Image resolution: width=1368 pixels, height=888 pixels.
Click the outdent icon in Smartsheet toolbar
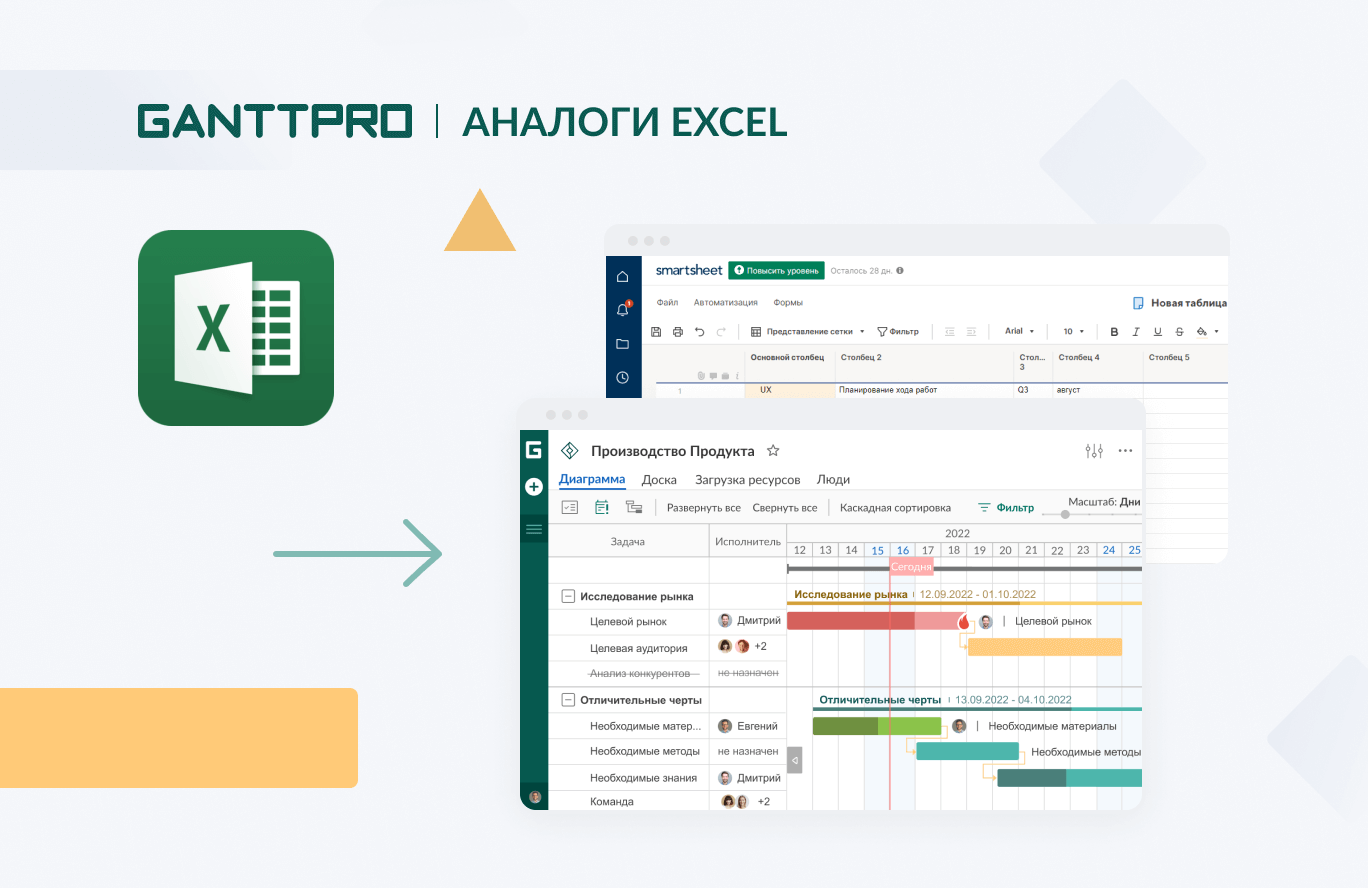948,331
